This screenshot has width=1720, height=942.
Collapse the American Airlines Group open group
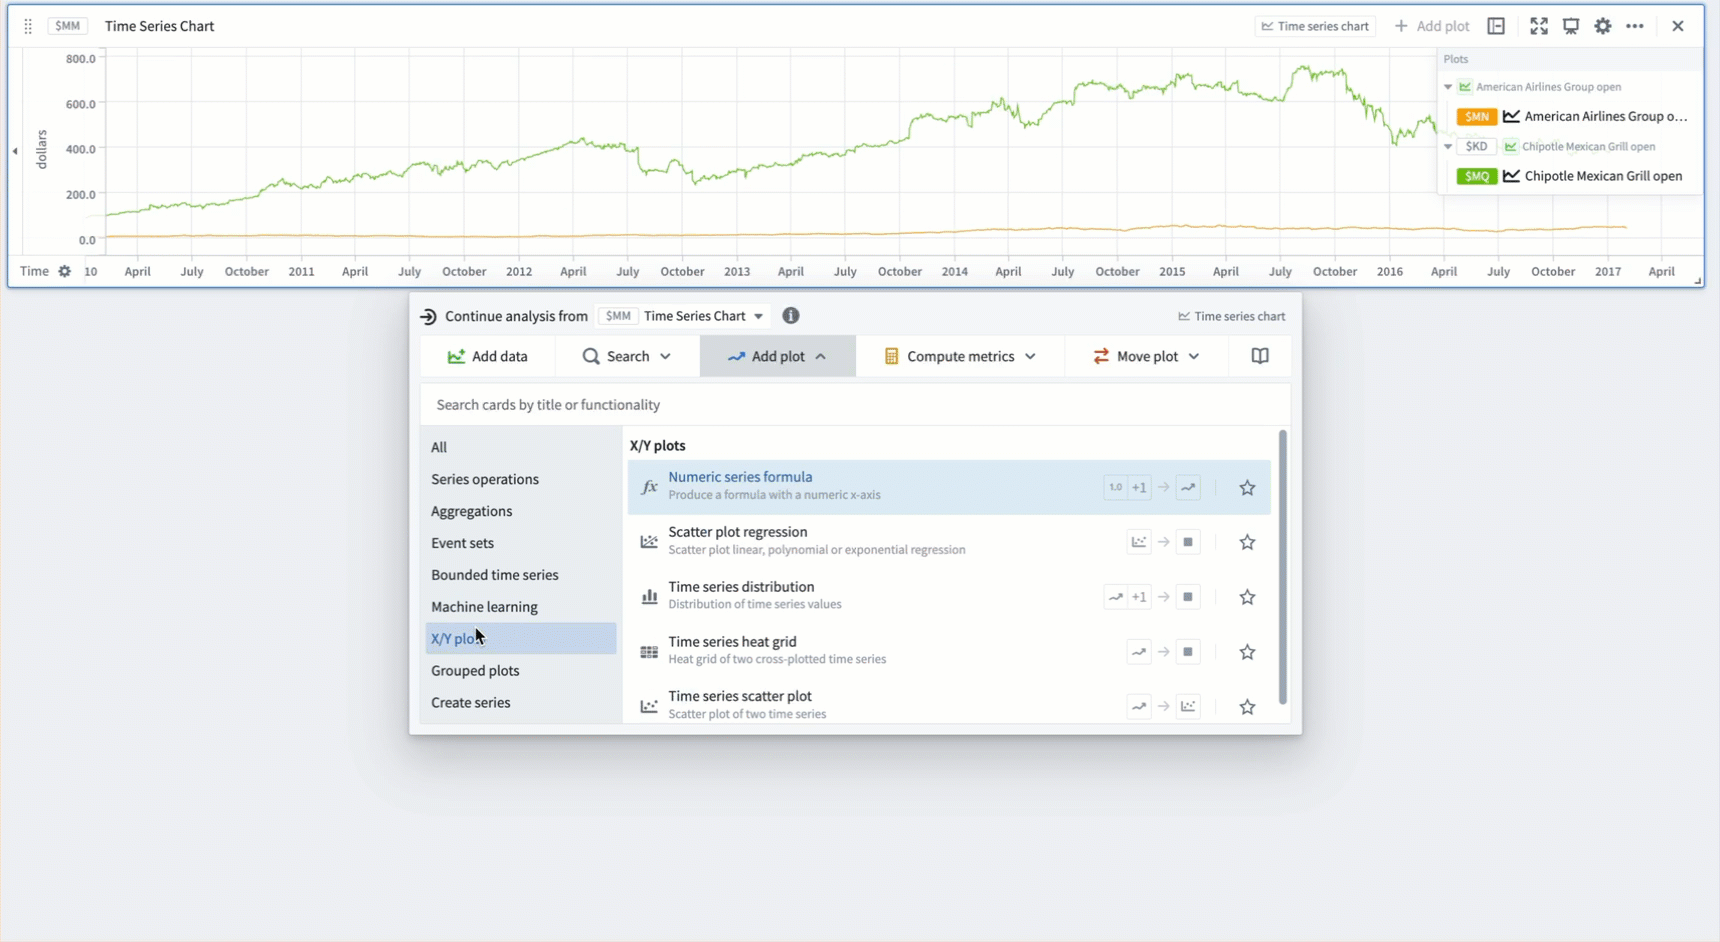pyautogui.click(x=1448, y=87)
